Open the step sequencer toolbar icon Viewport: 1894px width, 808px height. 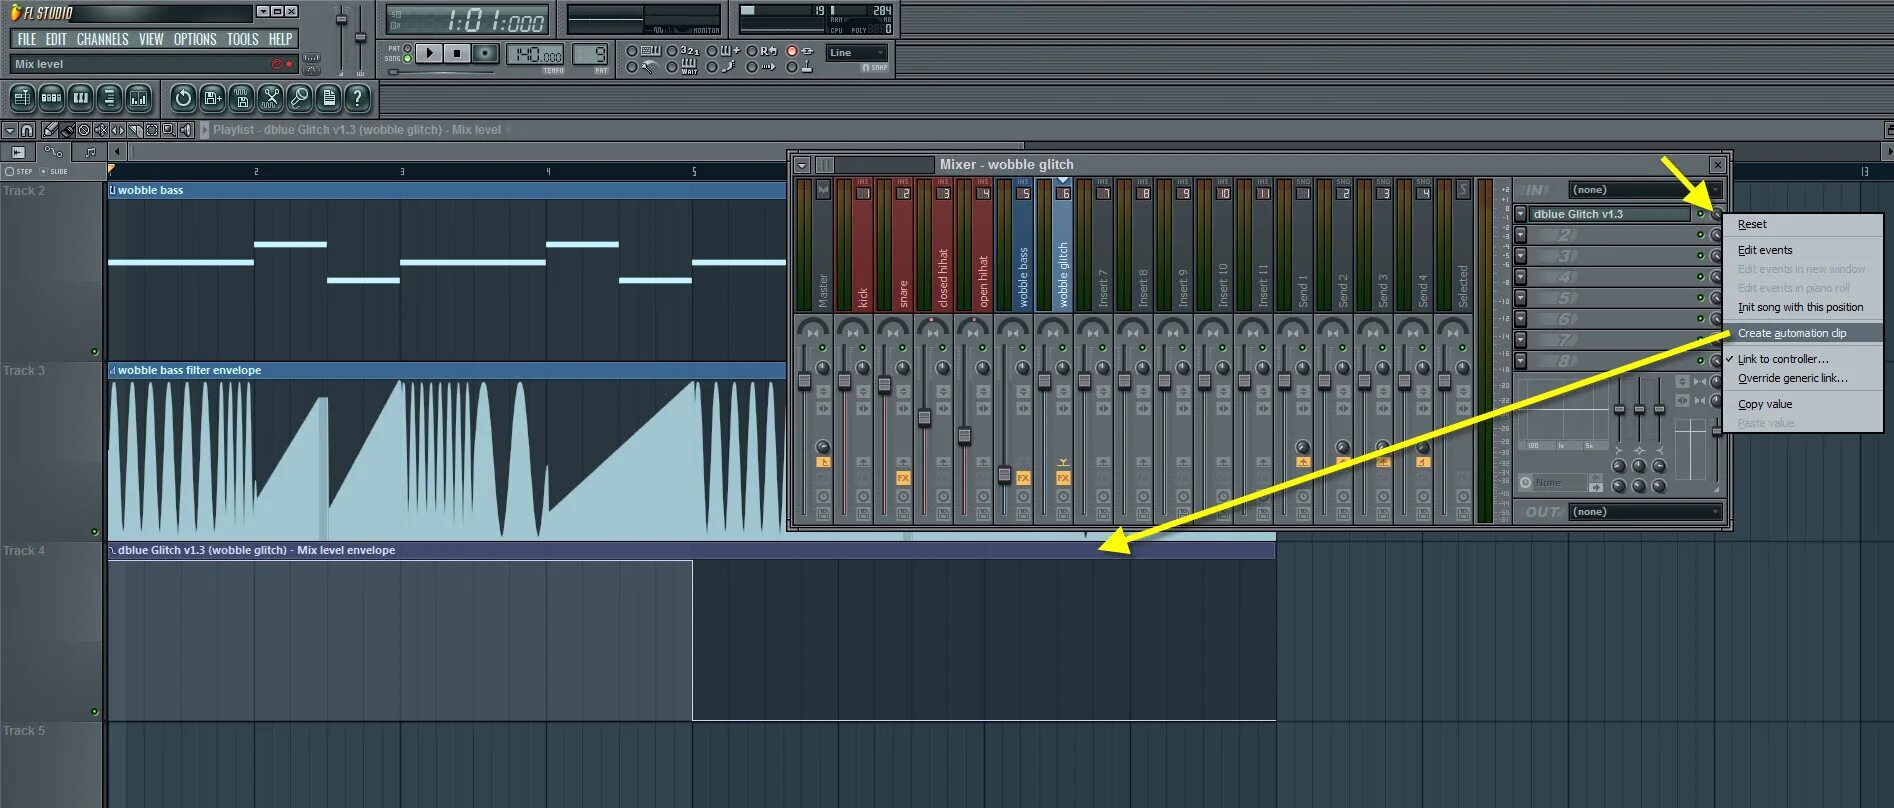(51, 97)
